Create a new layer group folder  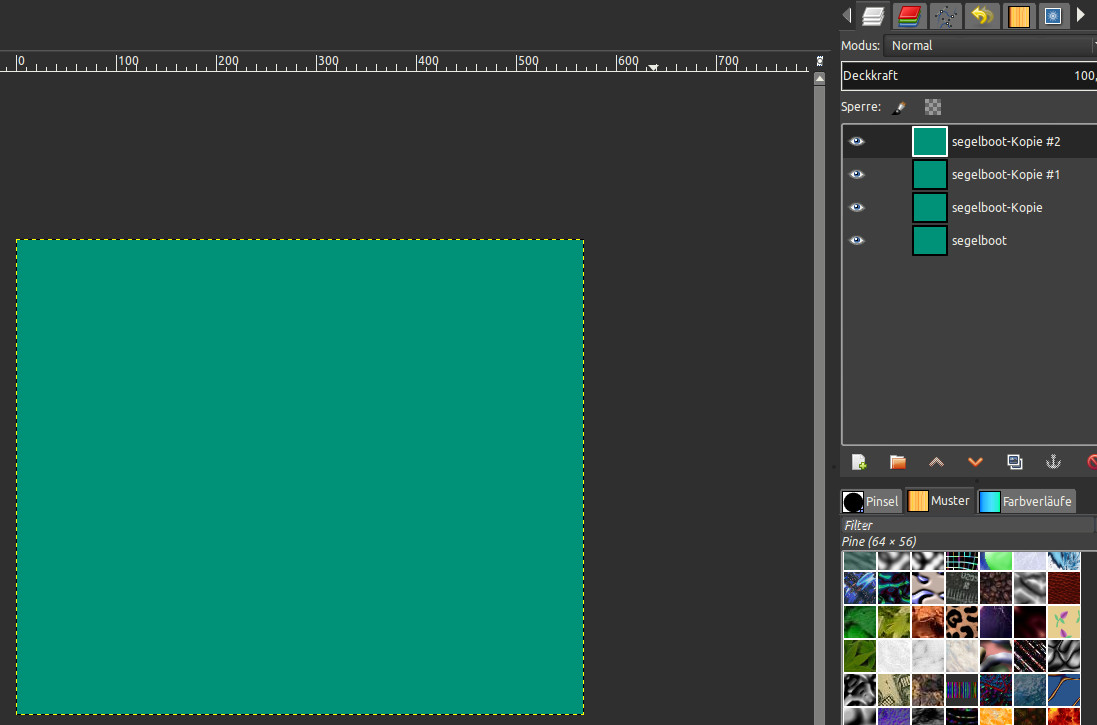coord(897,462)
